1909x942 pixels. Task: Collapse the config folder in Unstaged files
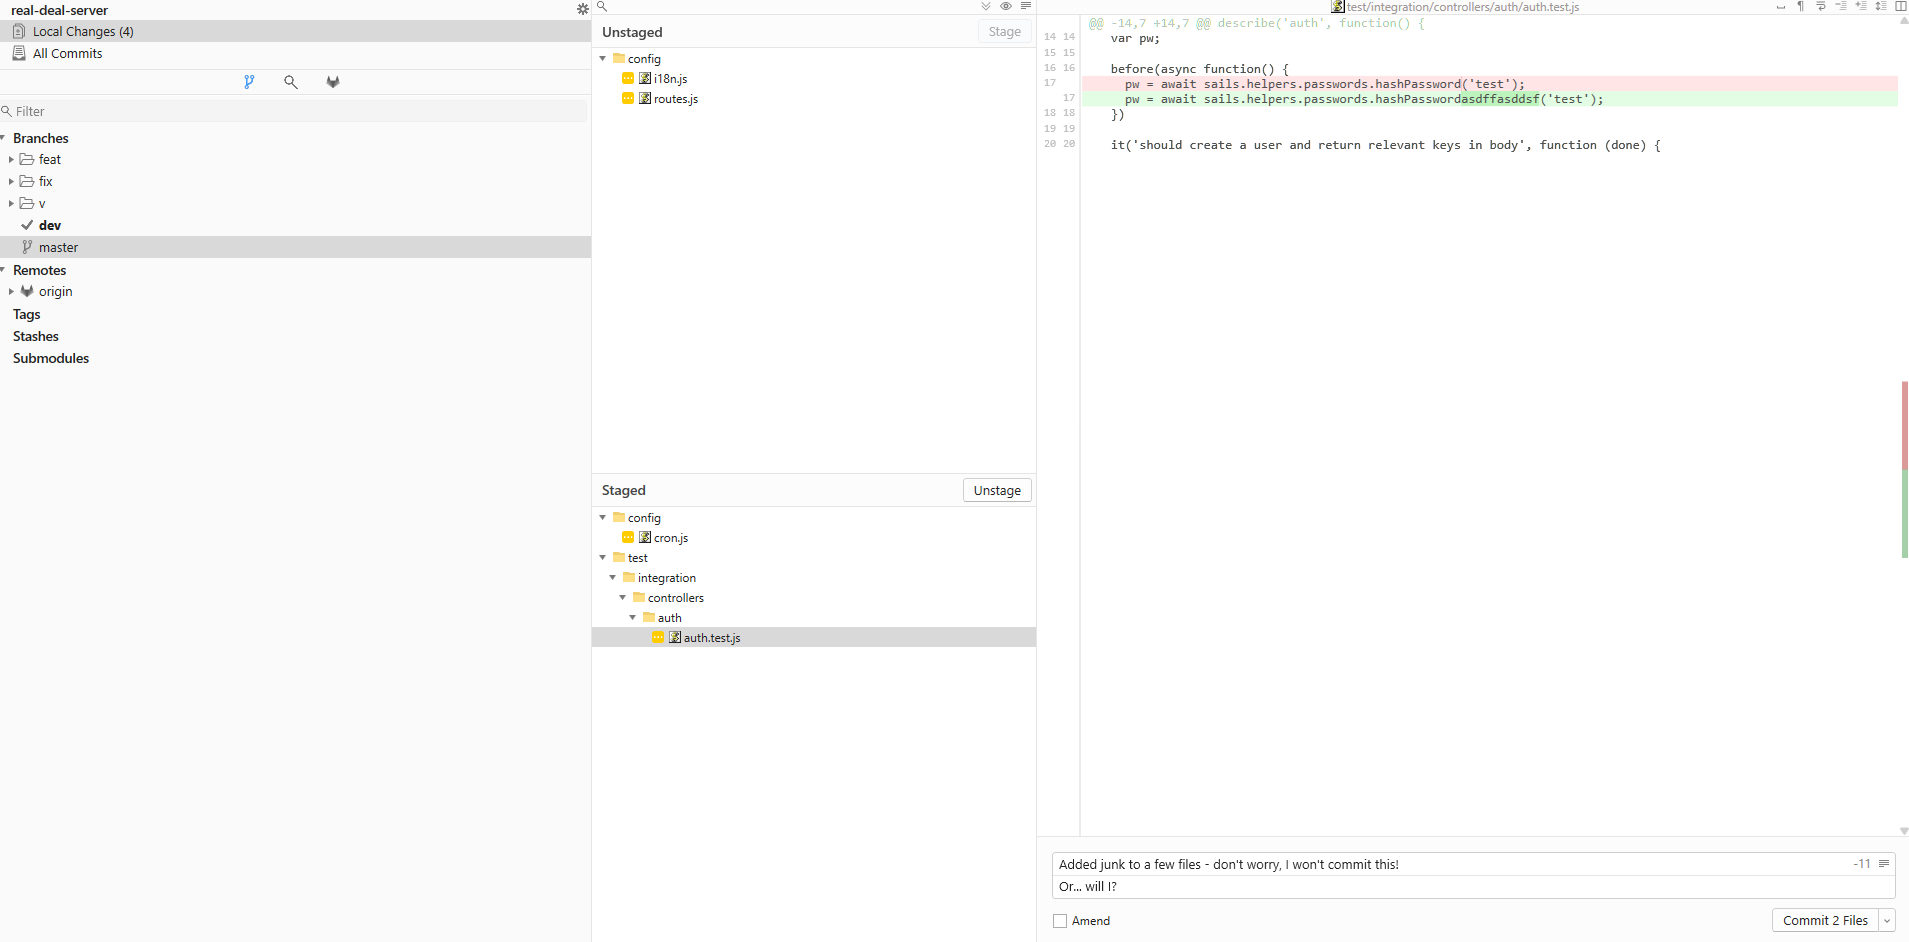click(604, 58)
